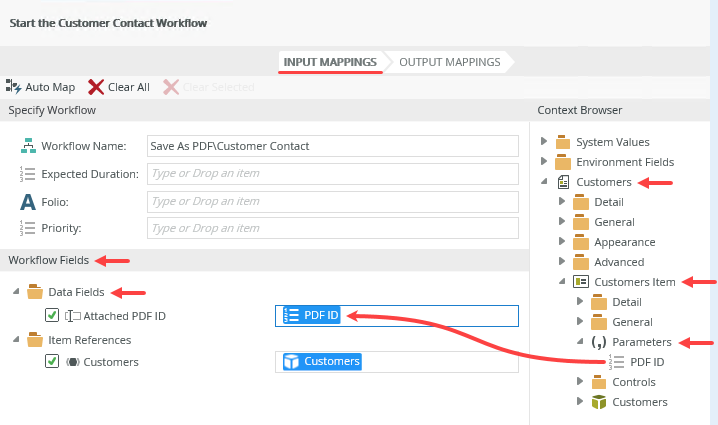
Task: Switch to the Output Mappings tab
Action: point(449,62)
